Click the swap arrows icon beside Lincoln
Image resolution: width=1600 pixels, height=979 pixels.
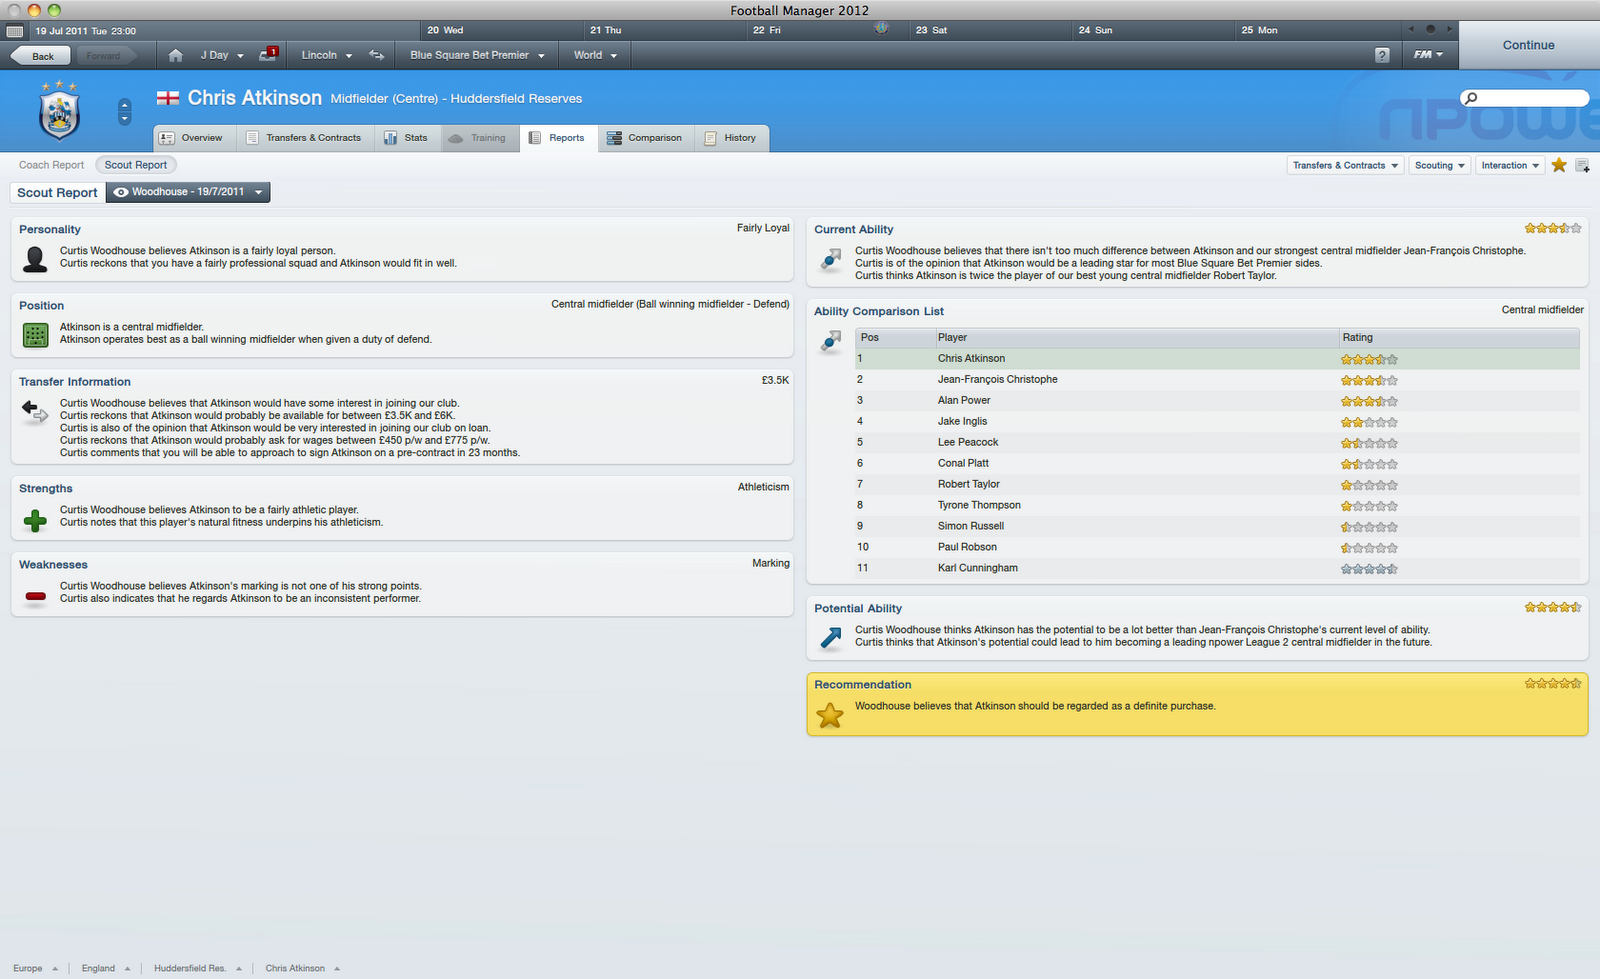(x=377, y=55)
